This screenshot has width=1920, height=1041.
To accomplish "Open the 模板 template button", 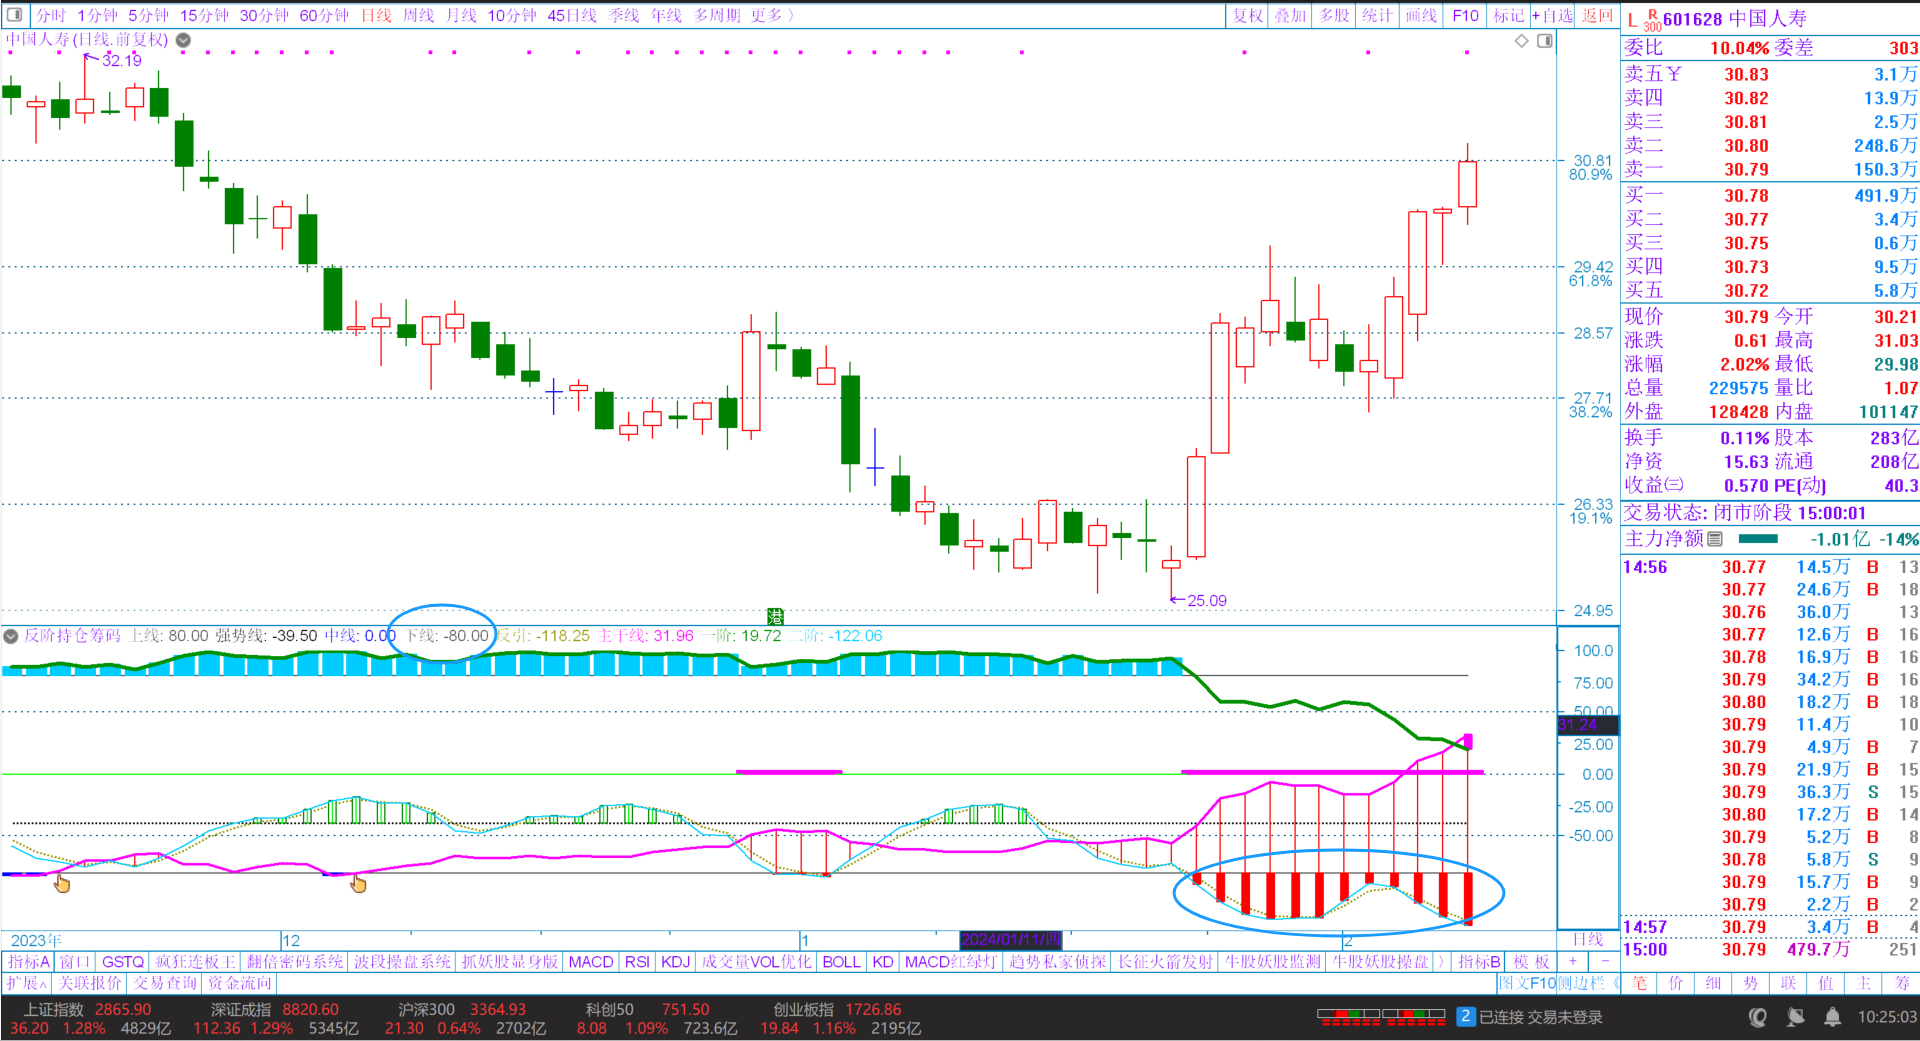I will point(1531,962).
